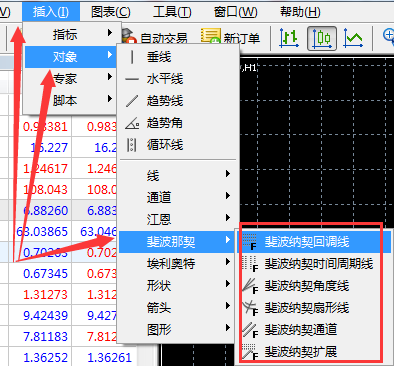Click the 新订单 document icon
Screen dimensions: 394x366
coord(211,37)
